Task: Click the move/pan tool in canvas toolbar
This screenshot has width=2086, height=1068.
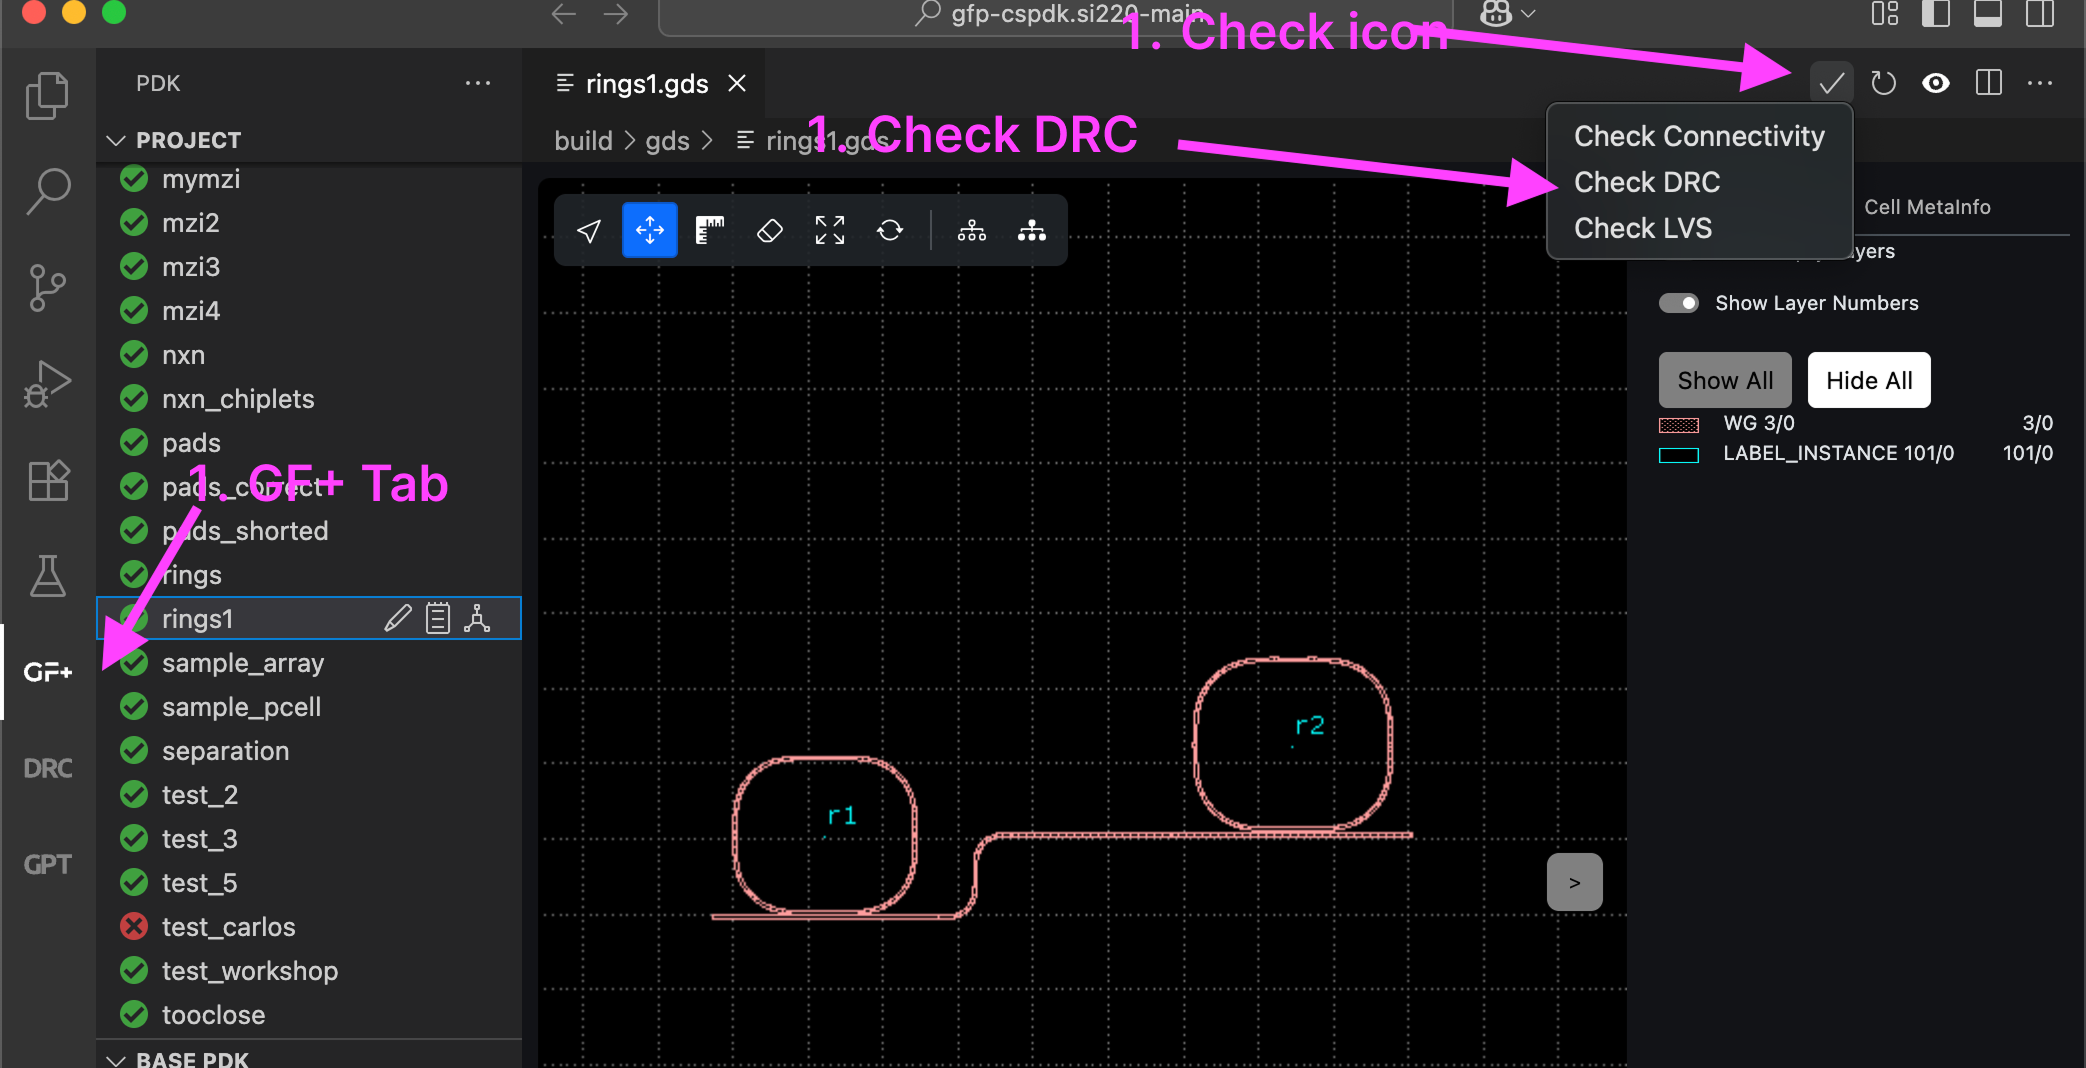Action: (650, 231)
